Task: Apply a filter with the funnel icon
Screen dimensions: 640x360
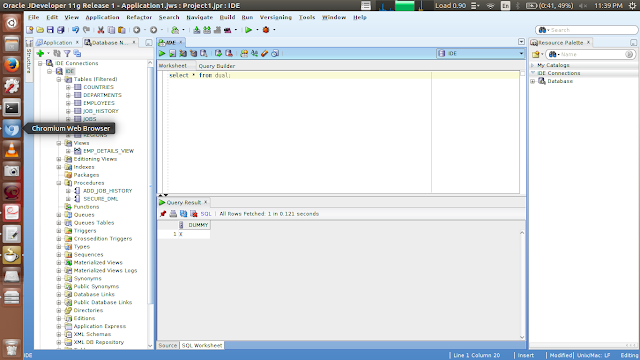Action: click(x=67, y=53)
